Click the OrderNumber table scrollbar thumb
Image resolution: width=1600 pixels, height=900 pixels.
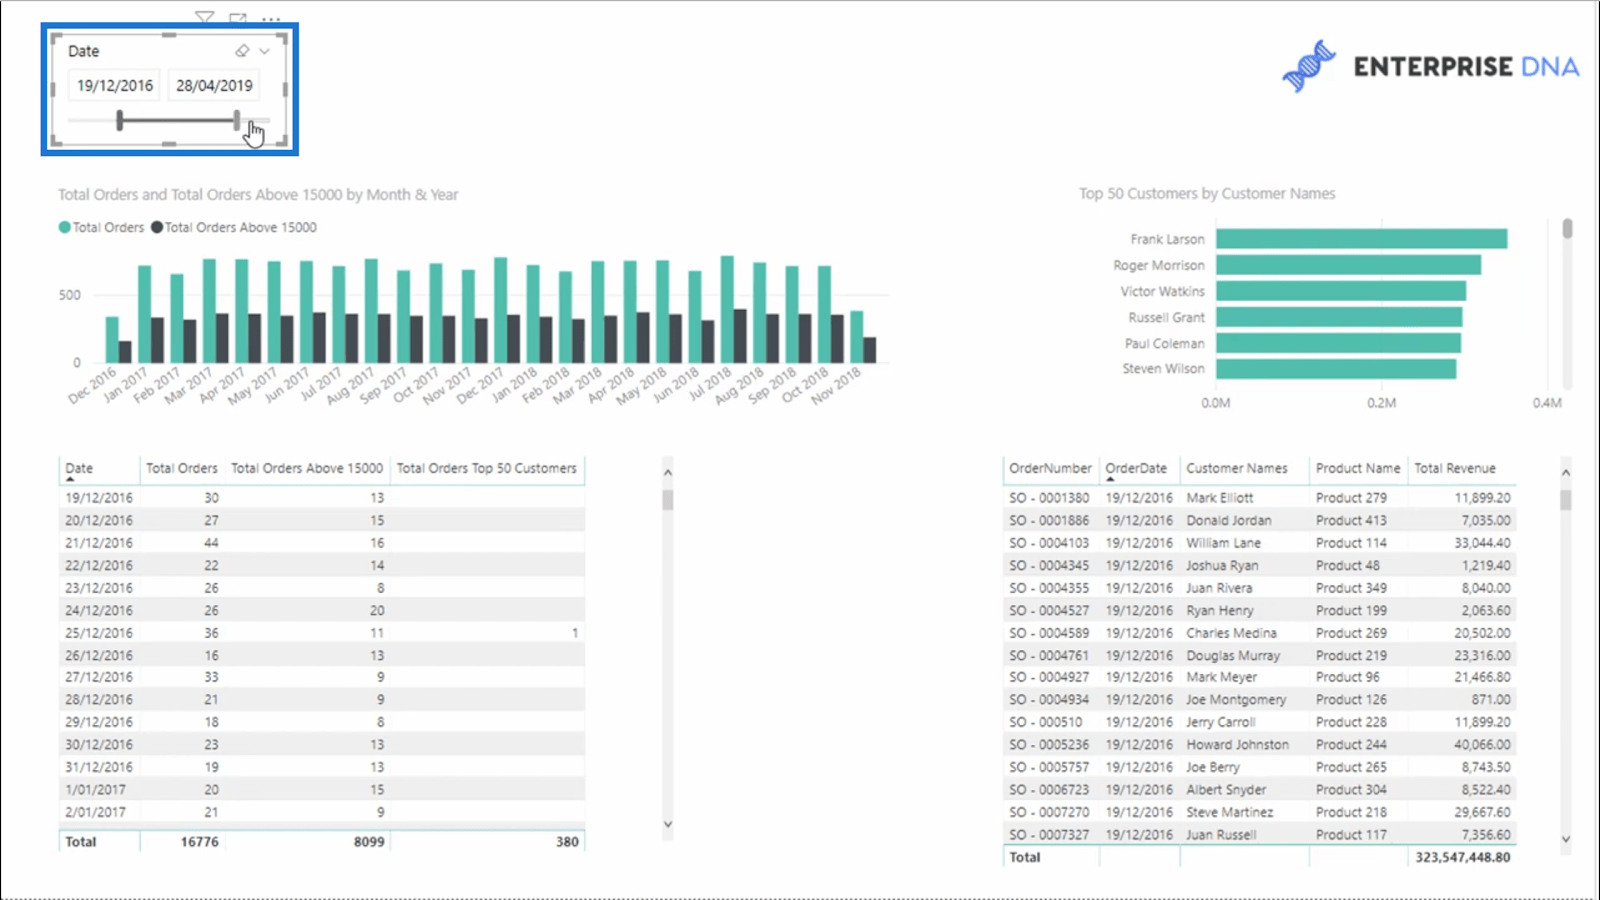[1566, 500]
